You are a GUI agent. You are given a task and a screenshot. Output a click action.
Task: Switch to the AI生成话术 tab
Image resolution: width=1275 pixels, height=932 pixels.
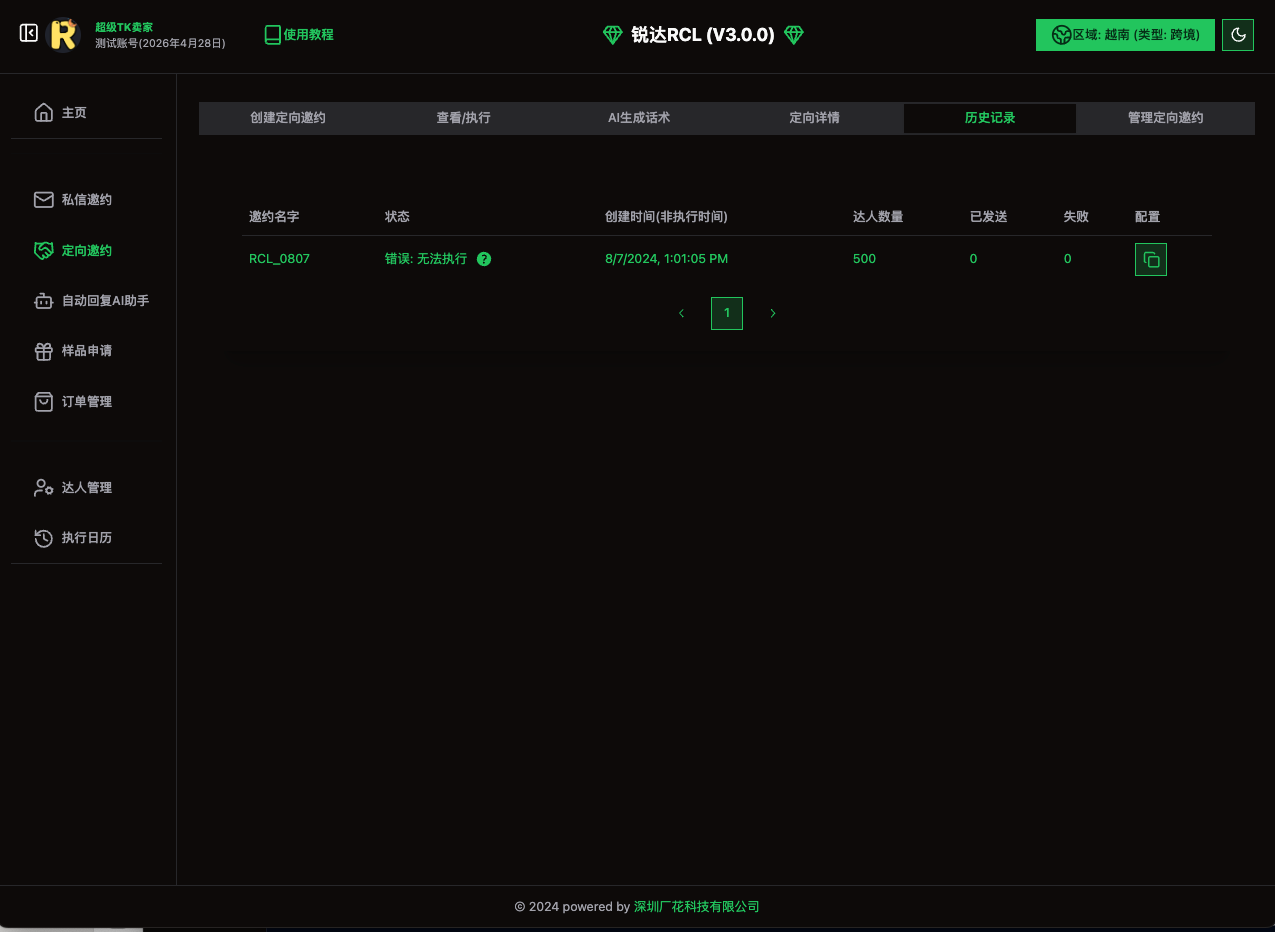pyautogui.click(x=639, y=118)
